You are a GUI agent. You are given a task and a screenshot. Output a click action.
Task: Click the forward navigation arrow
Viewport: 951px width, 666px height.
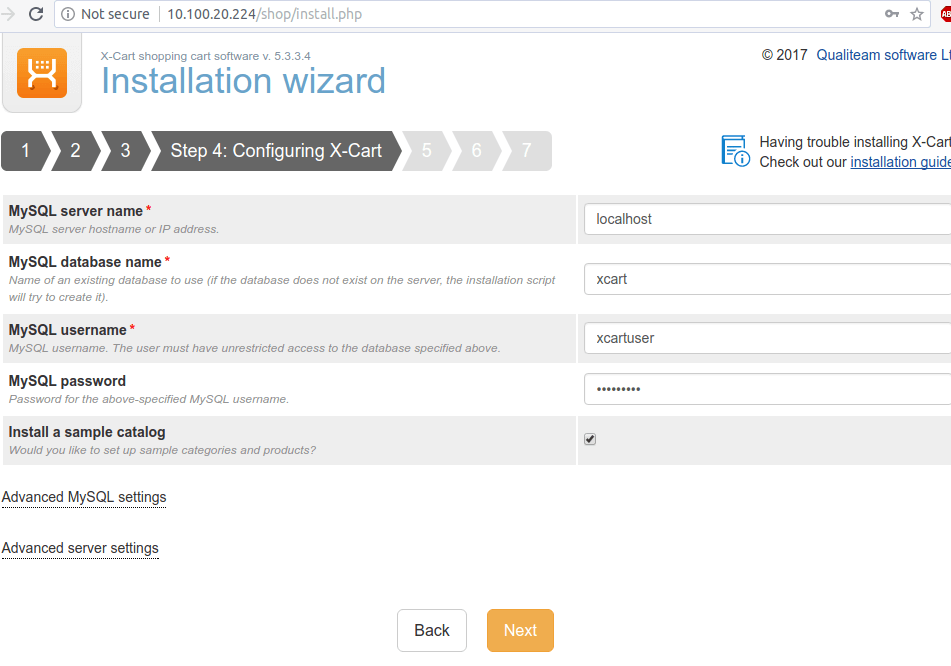tap(8, 14)
